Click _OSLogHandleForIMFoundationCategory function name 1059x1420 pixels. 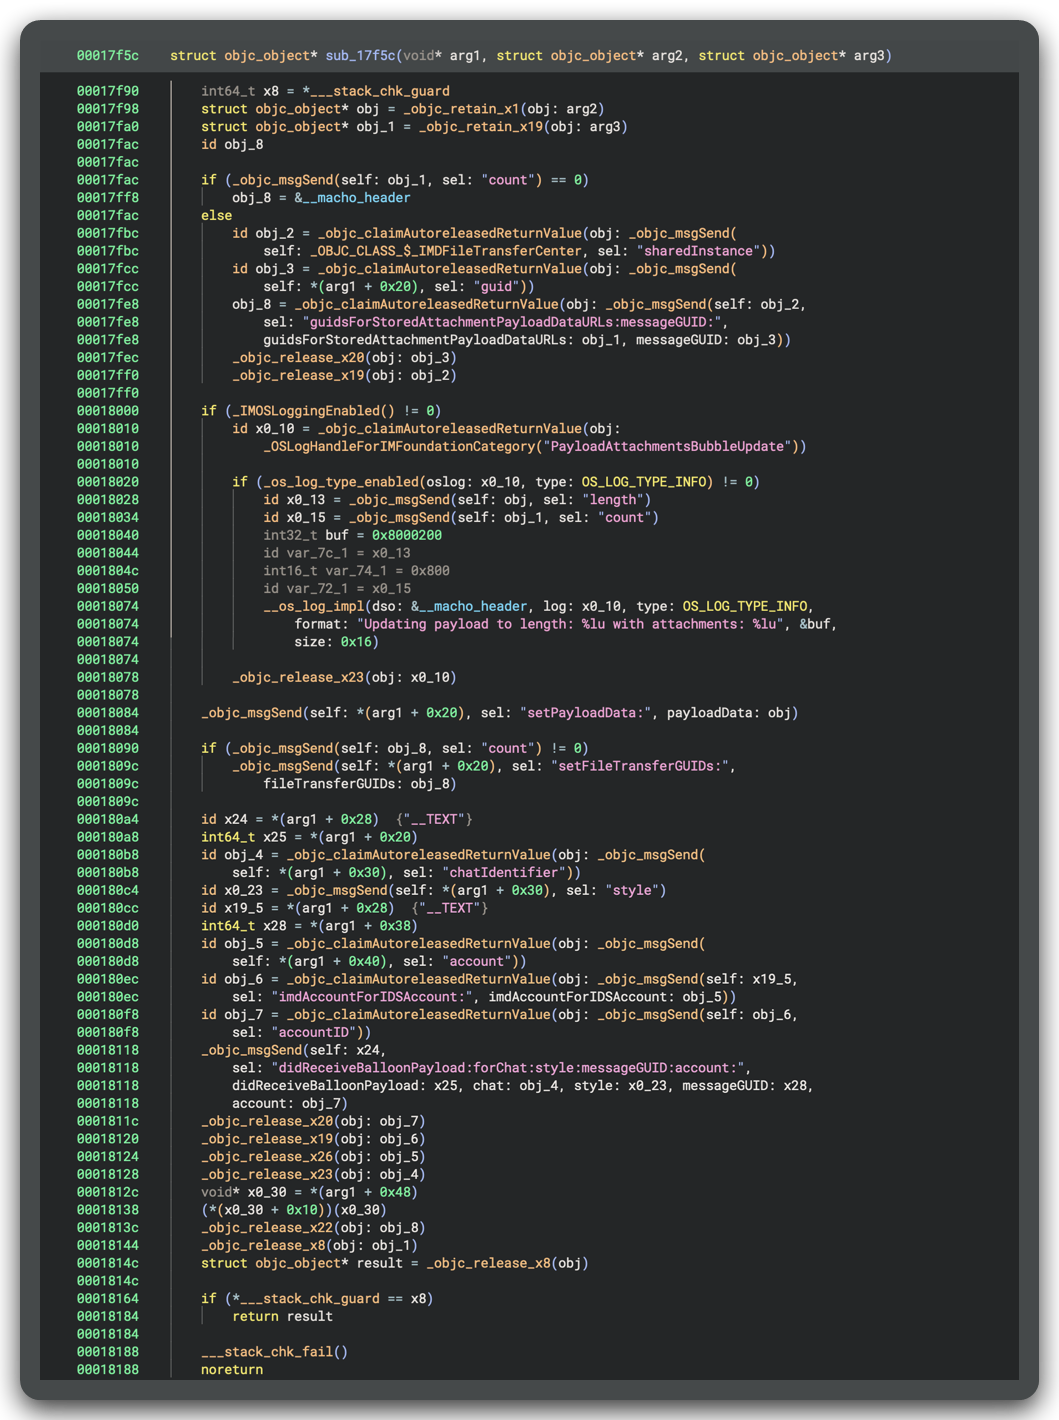tap(399, 447)
